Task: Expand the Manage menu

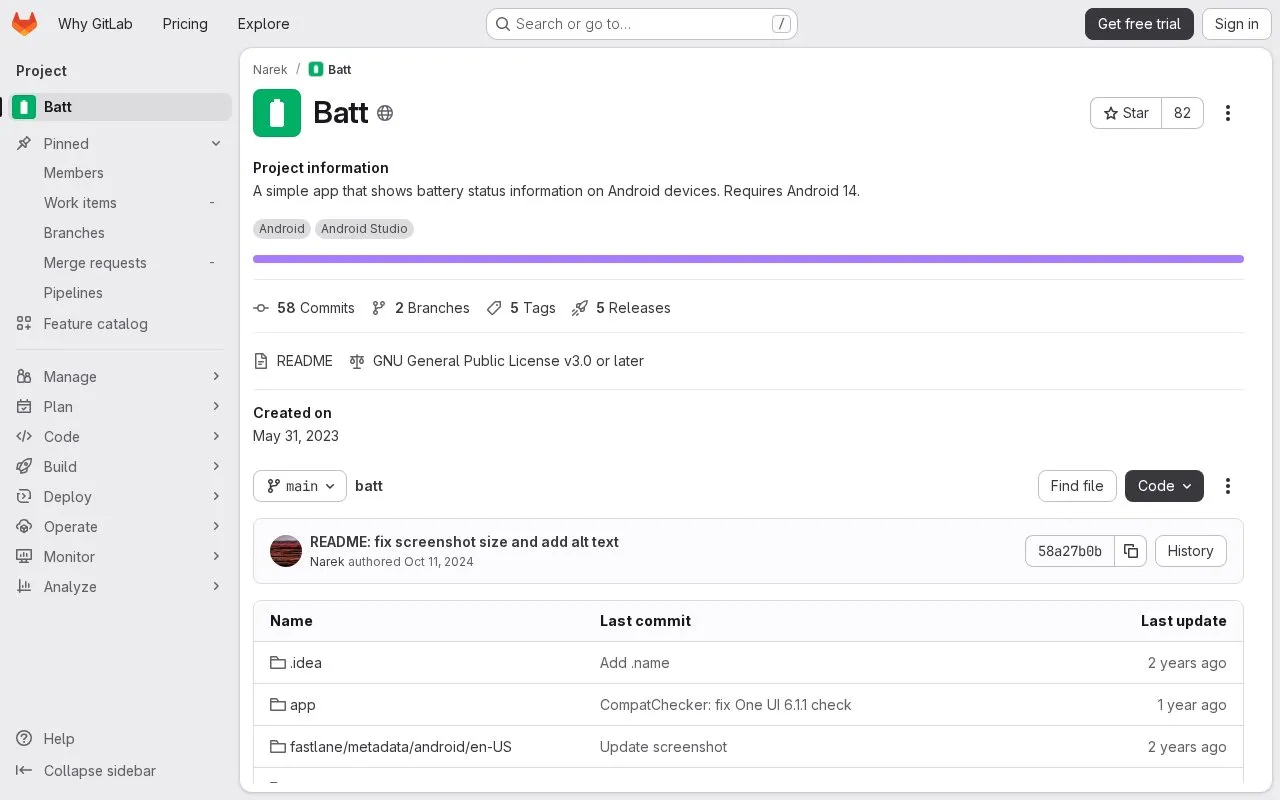Action: click(120, 377)
